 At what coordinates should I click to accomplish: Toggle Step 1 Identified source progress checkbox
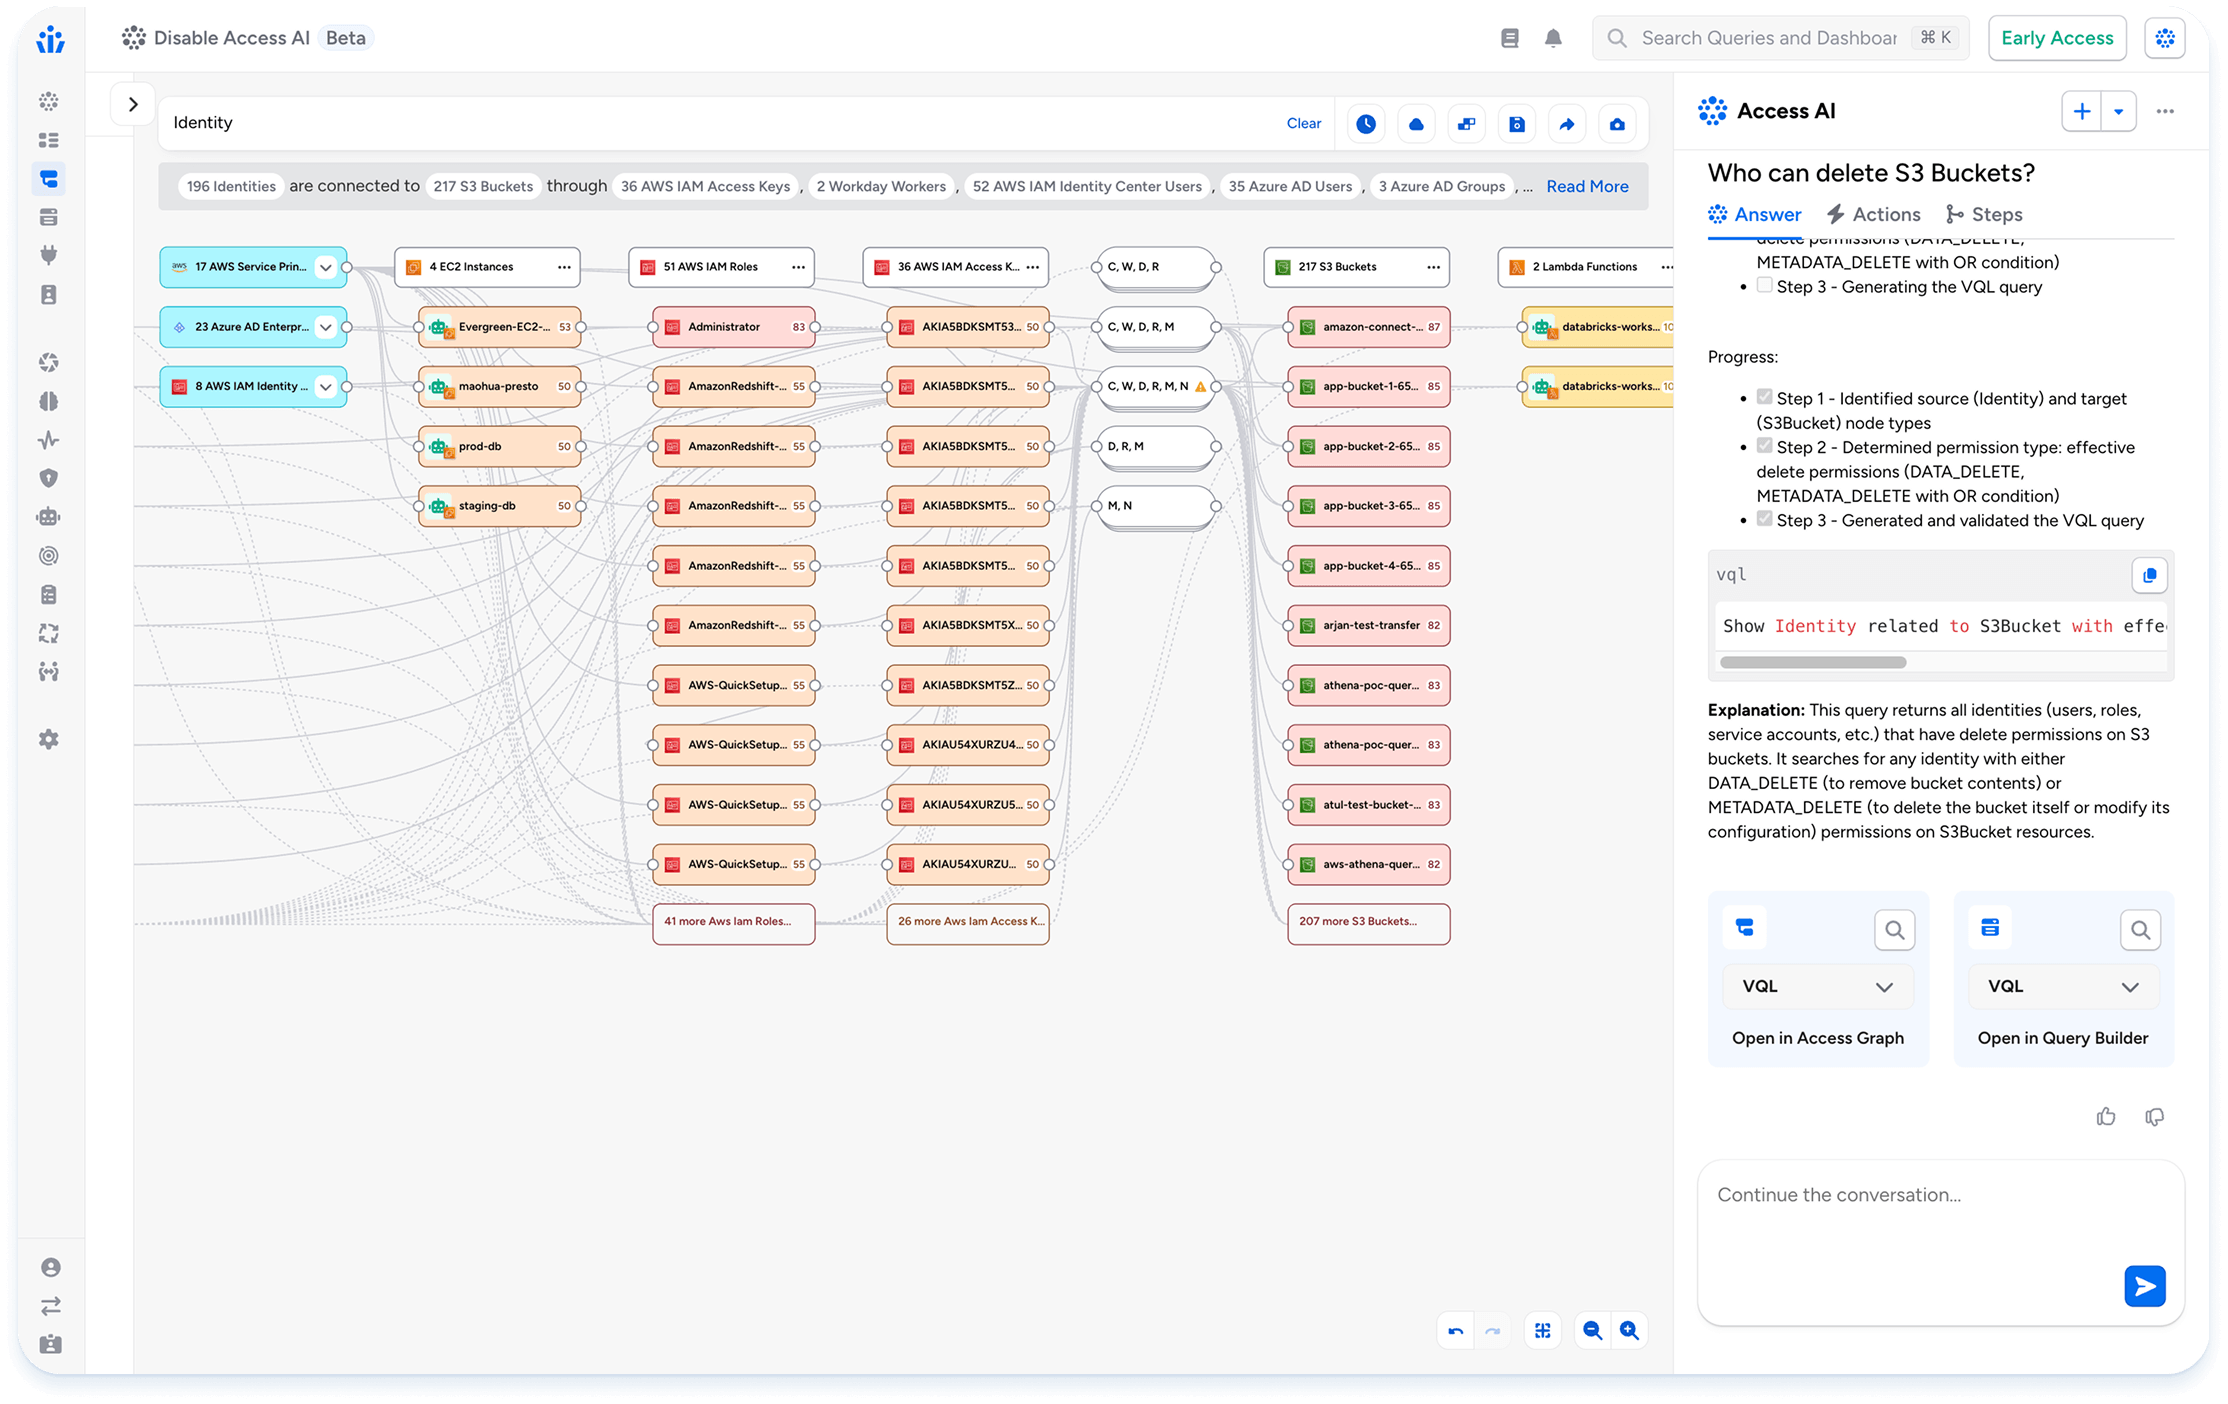click(x=1765, y=398)
